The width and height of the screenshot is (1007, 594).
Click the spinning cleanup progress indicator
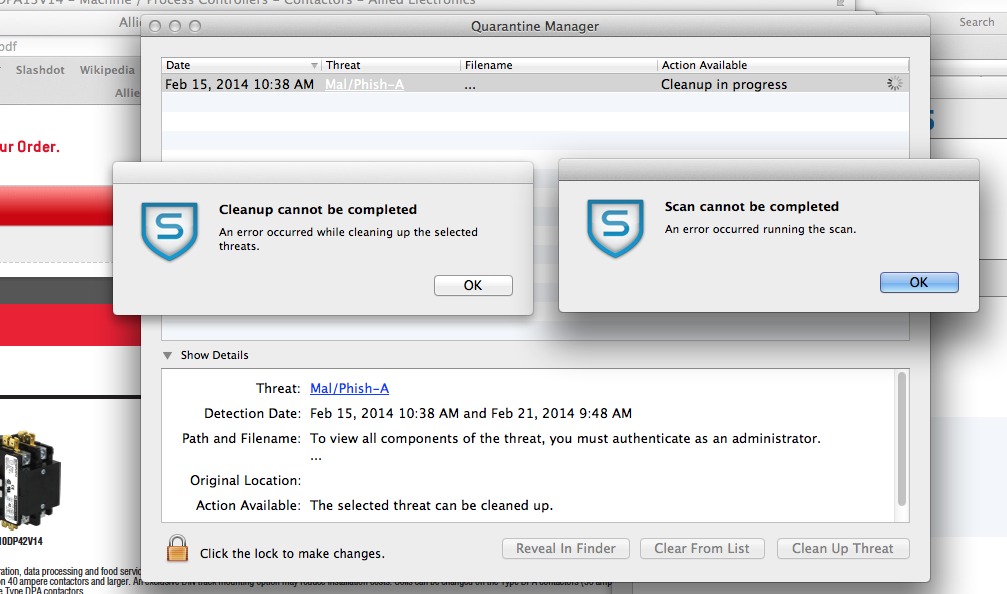(894, 83)
